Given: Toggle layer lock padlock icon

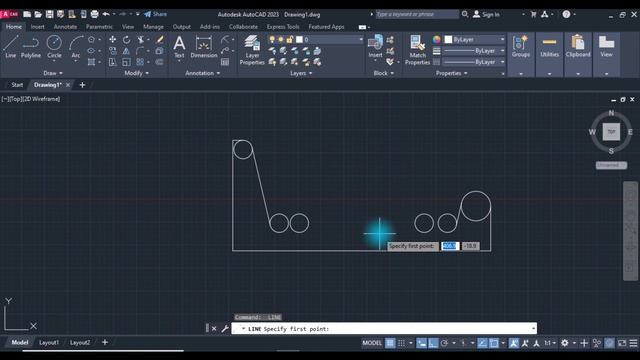Looking at the screenshot, I should click(289, 40).
